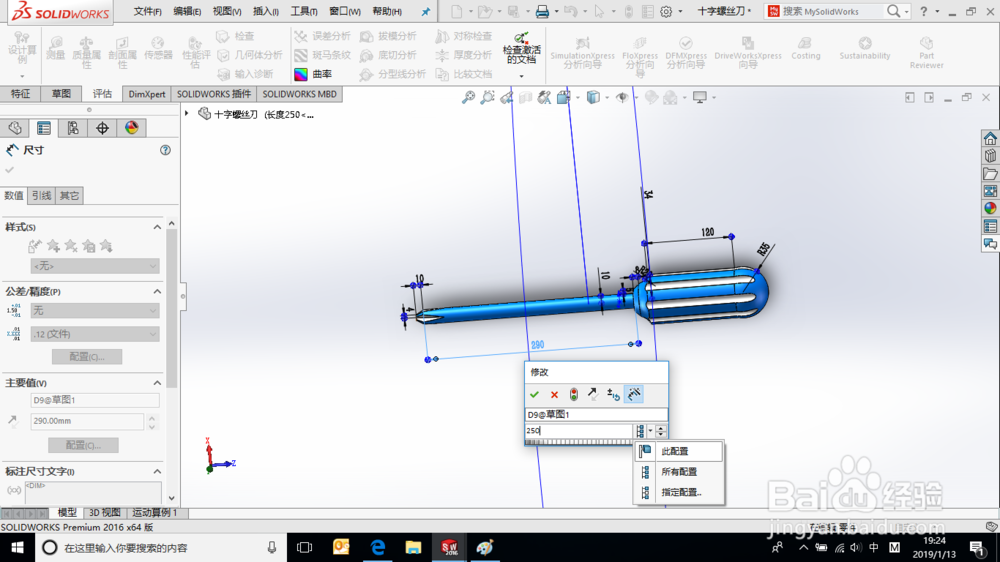Open SOLIDWORKS Resources home icon in task pane
Viewport: 1000px width, 562px height.
[990, 138]
